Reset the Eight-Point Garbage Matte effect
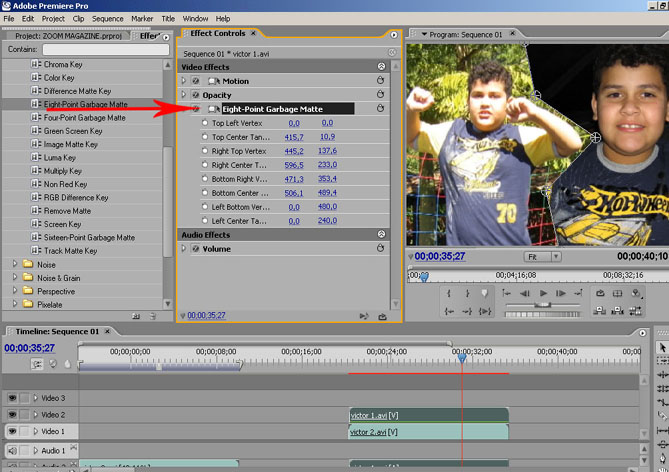The width and height of the screenshot is (669, 472). pos(381,108)
